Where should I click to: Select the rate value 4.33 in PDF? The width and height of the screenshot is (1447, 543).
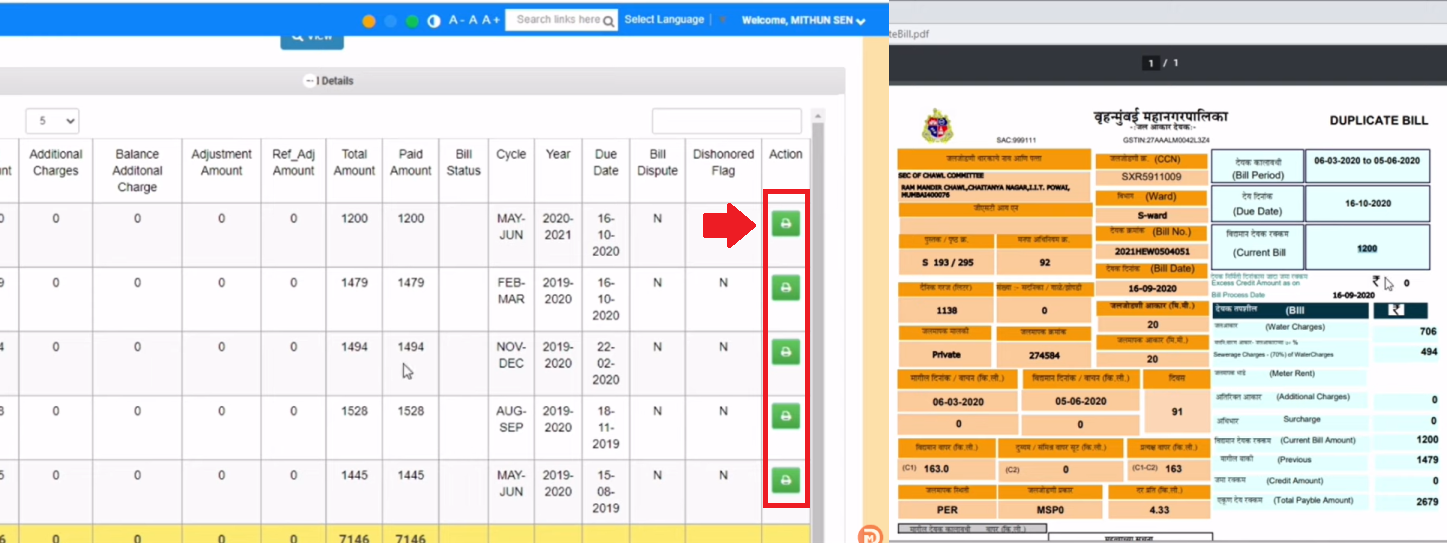coord(1159,509)
